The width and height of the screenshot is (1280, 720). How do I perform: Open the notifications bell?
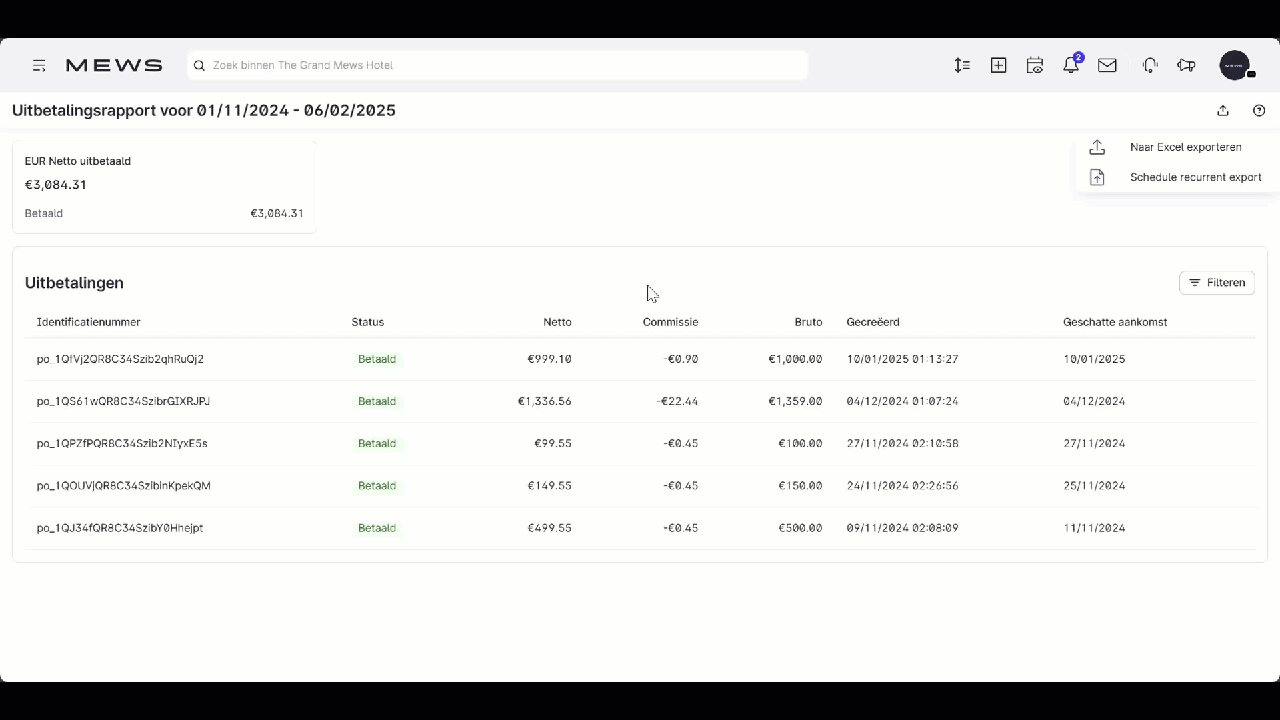point(1071,65)
